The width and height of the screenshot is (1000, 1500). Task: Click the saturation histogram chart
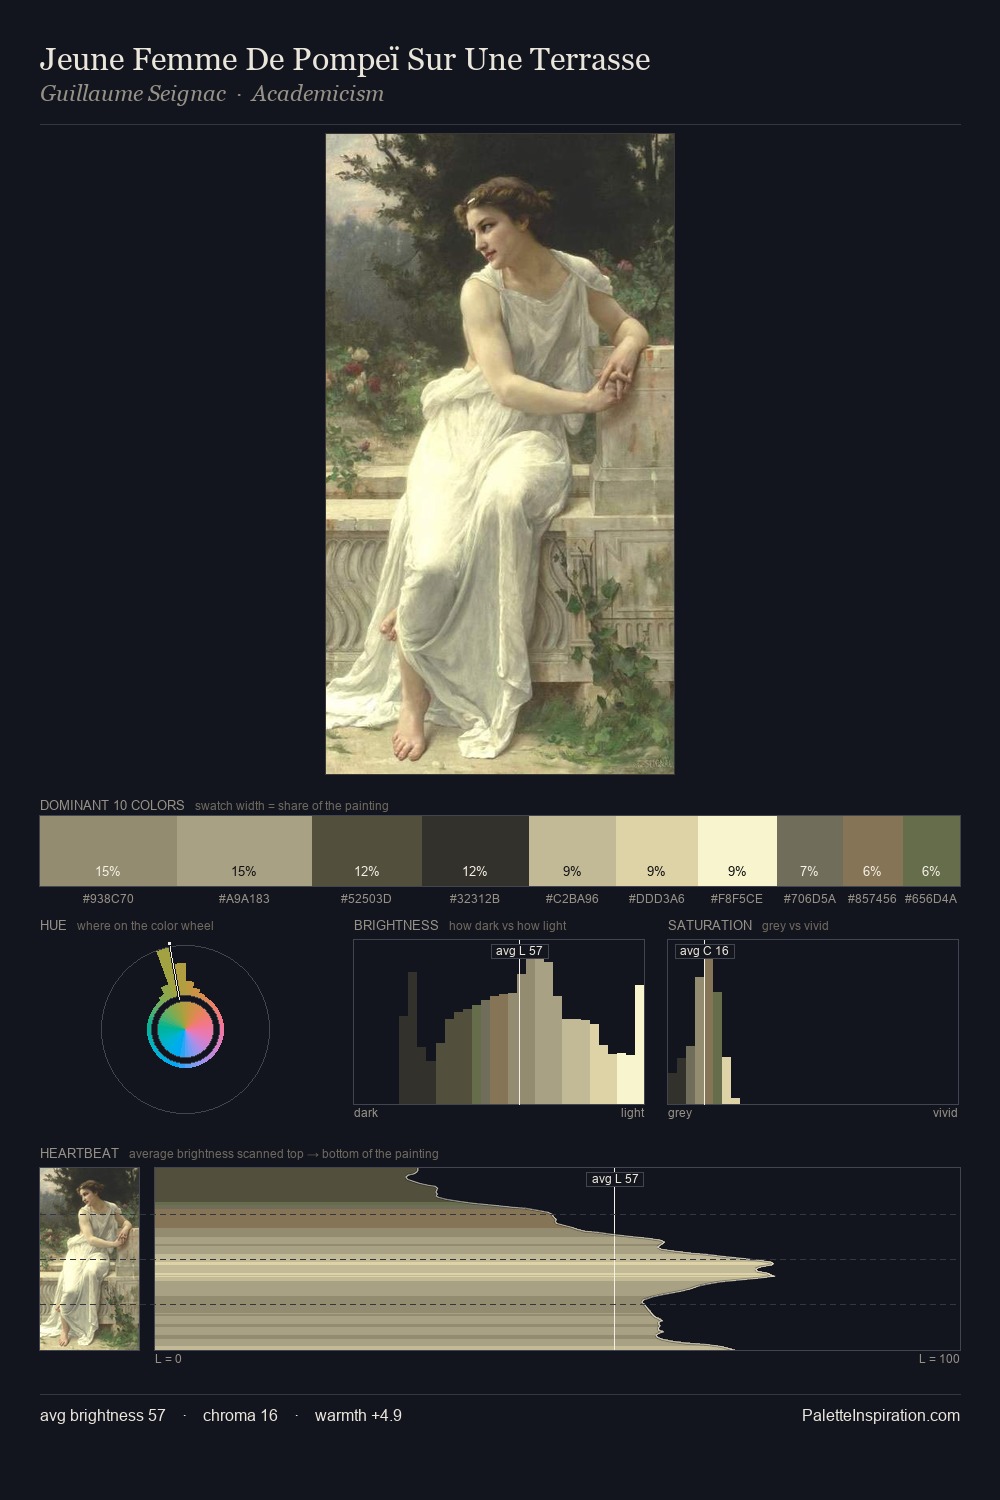813,1022
